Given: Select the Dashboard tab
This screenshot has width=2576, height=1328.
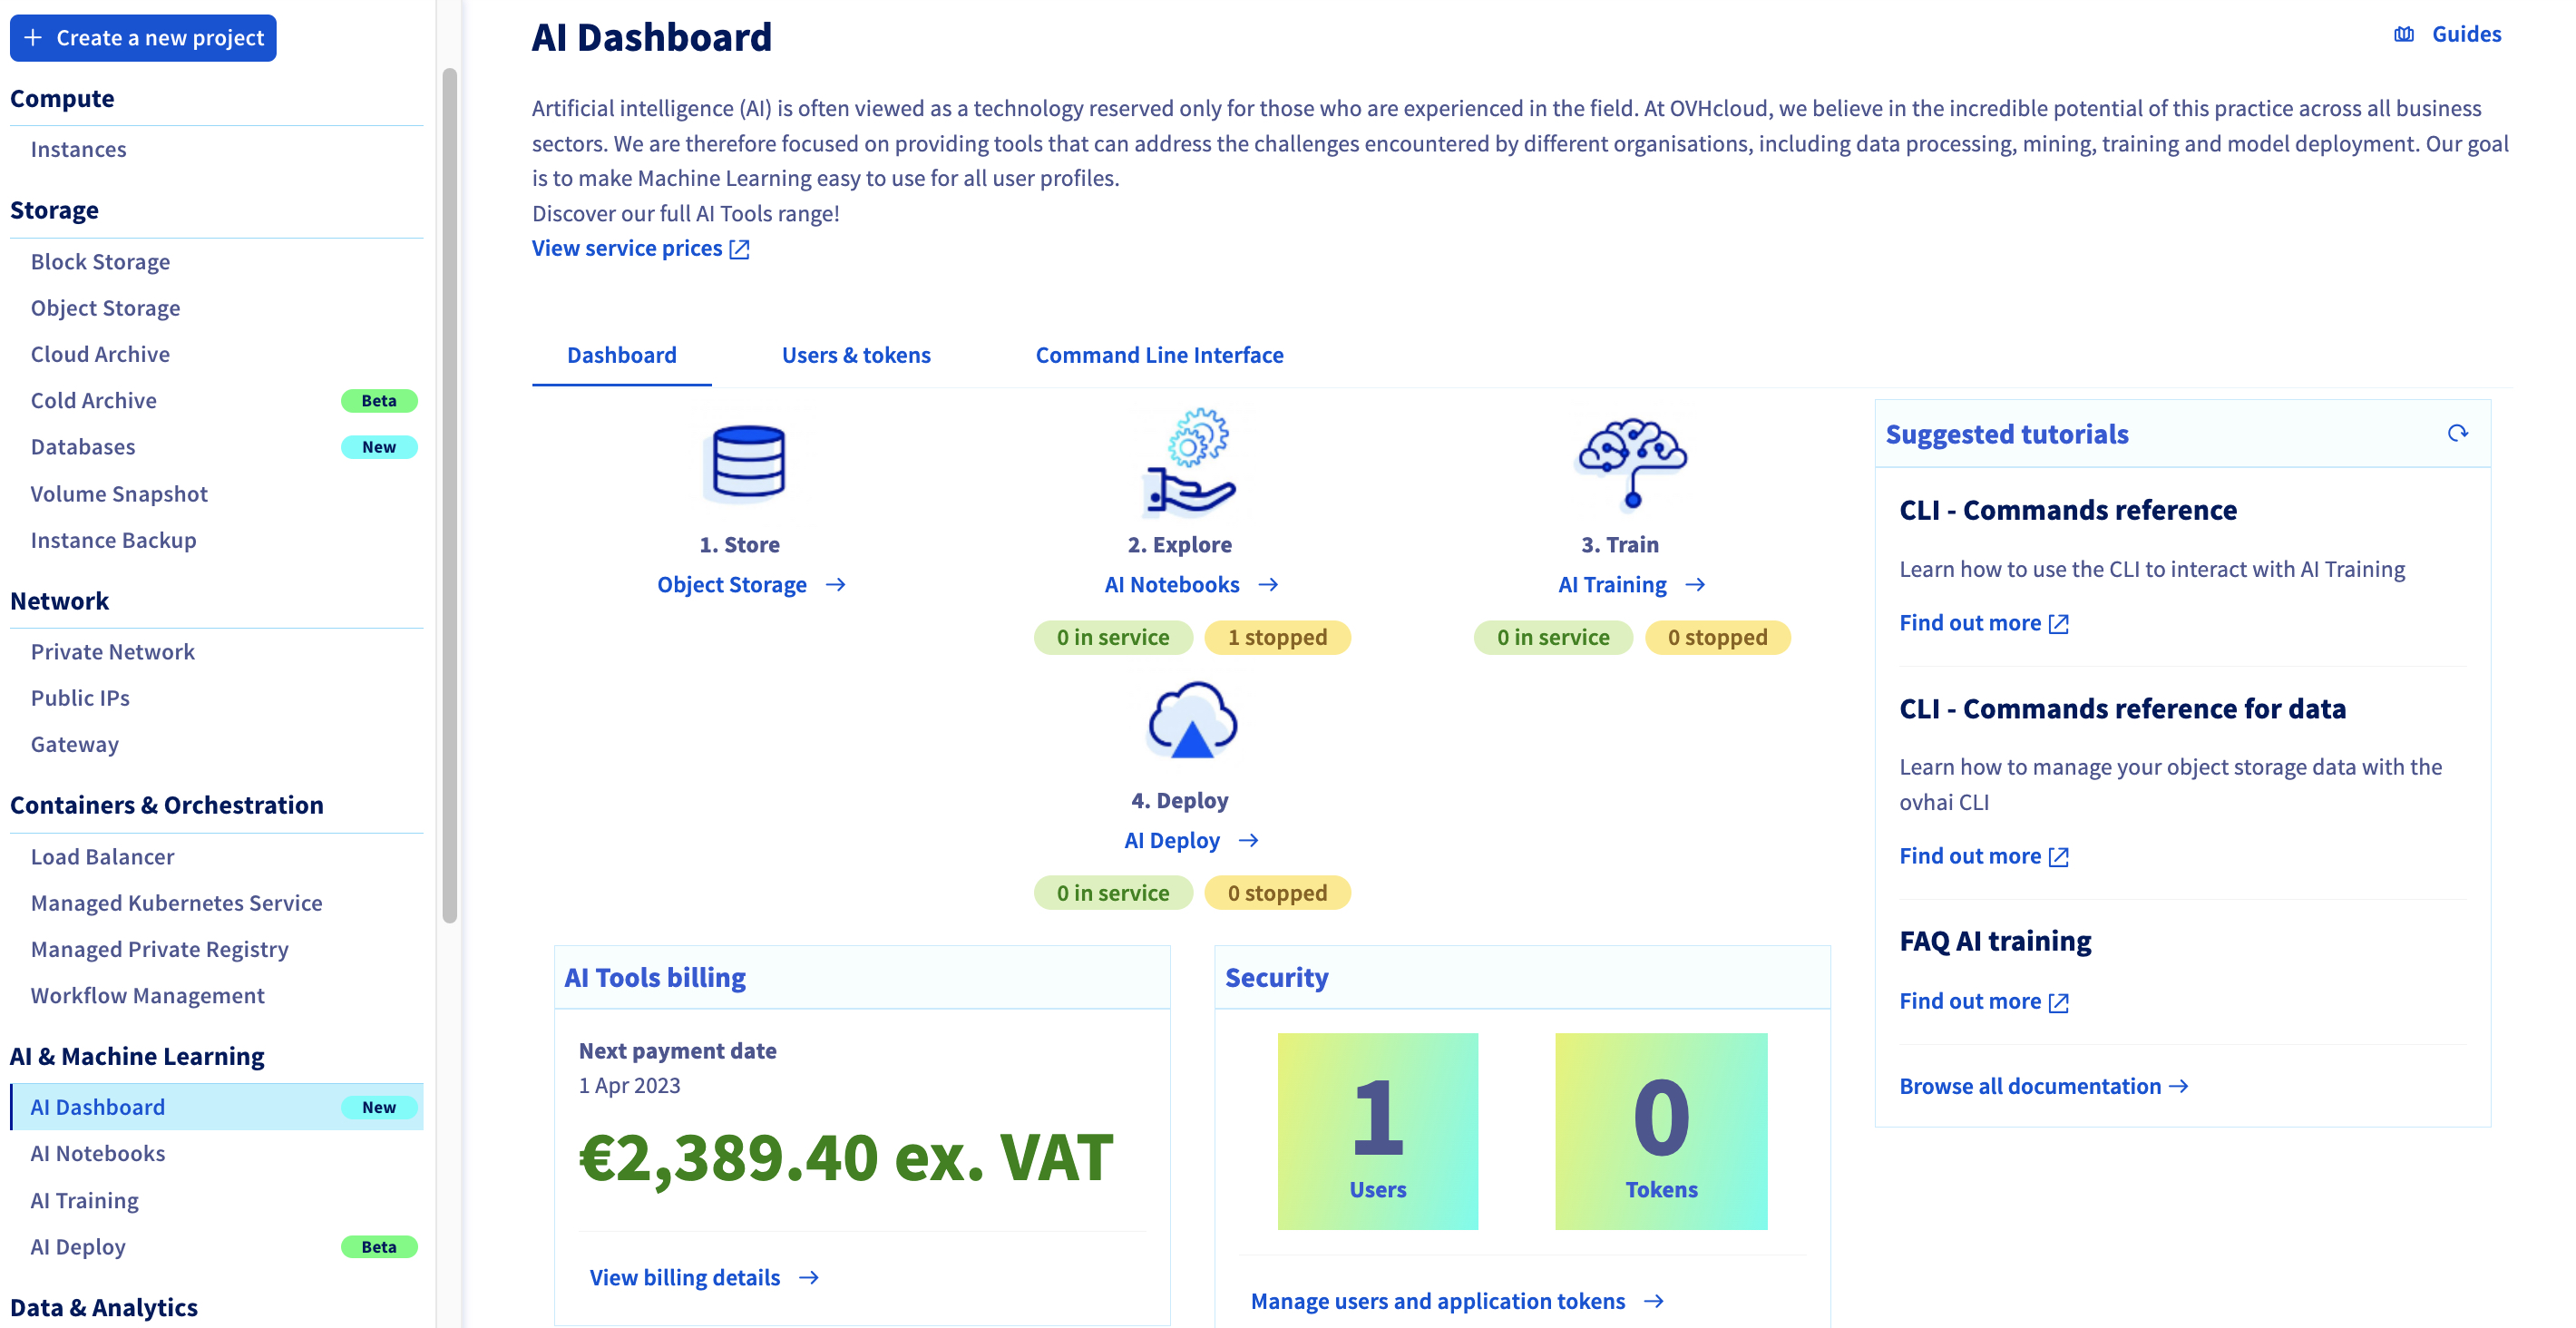Looking at the screenshot, I should click(621, 355).
